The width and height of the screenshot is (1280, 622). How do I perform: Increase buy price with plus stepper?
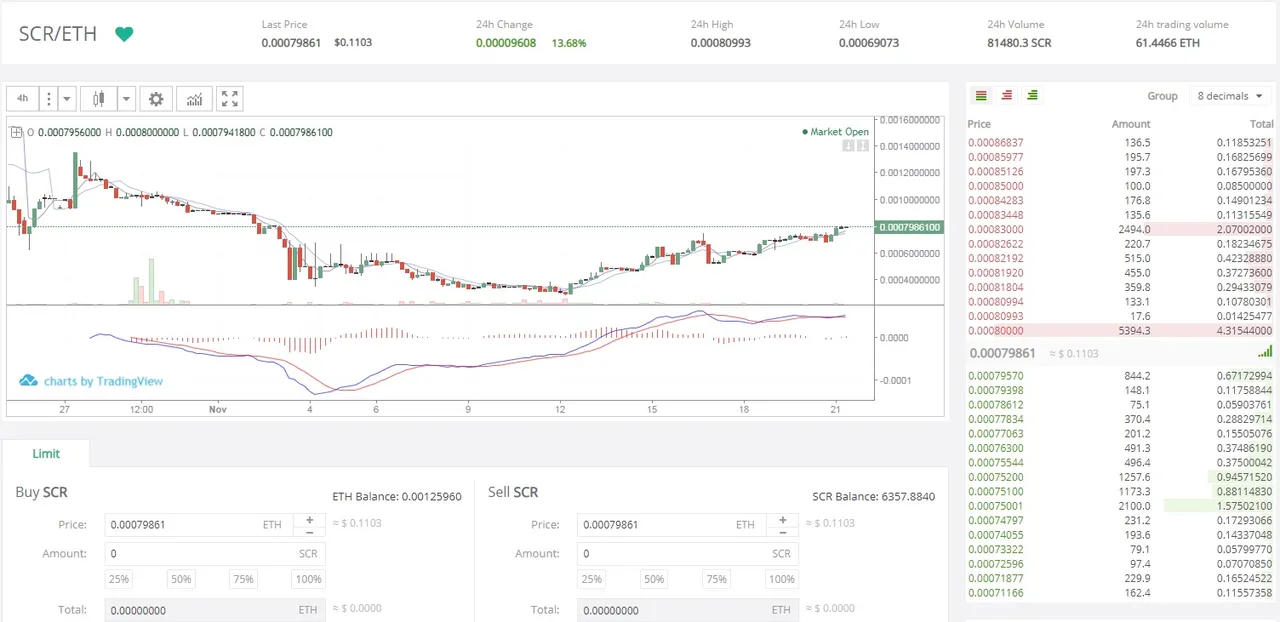pyautogui.click(x=310, y=519)
